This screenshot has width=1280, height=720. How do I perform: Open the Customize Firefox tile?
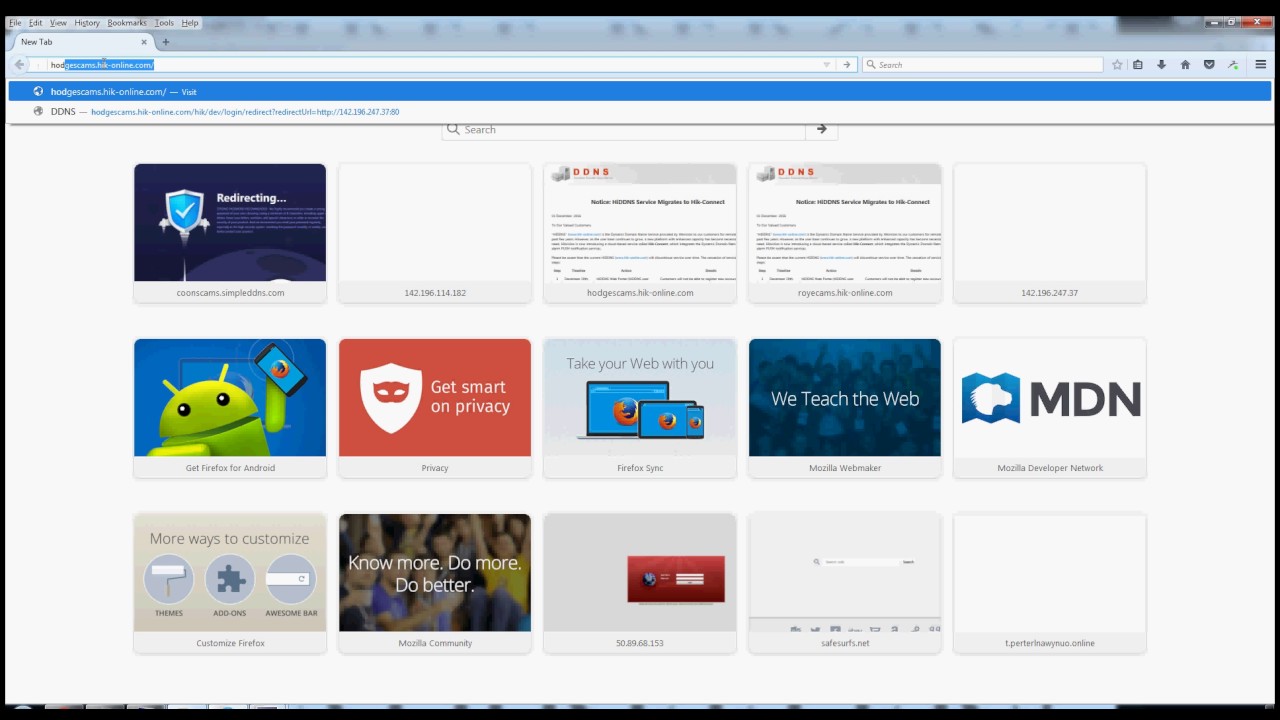pos(230,582)
